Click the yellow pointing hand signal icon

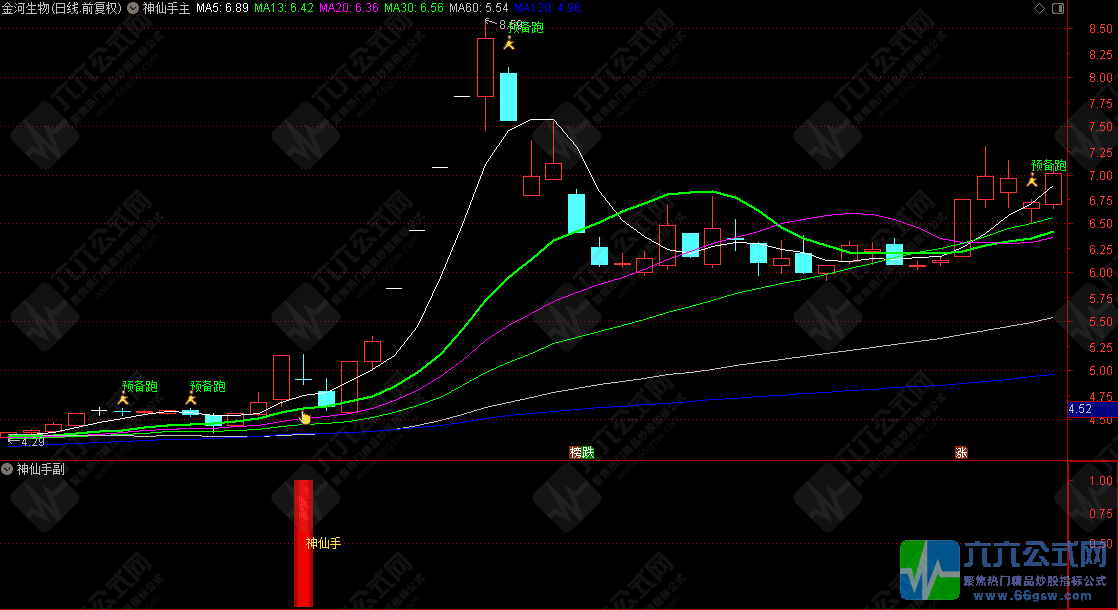pos(306,416)
